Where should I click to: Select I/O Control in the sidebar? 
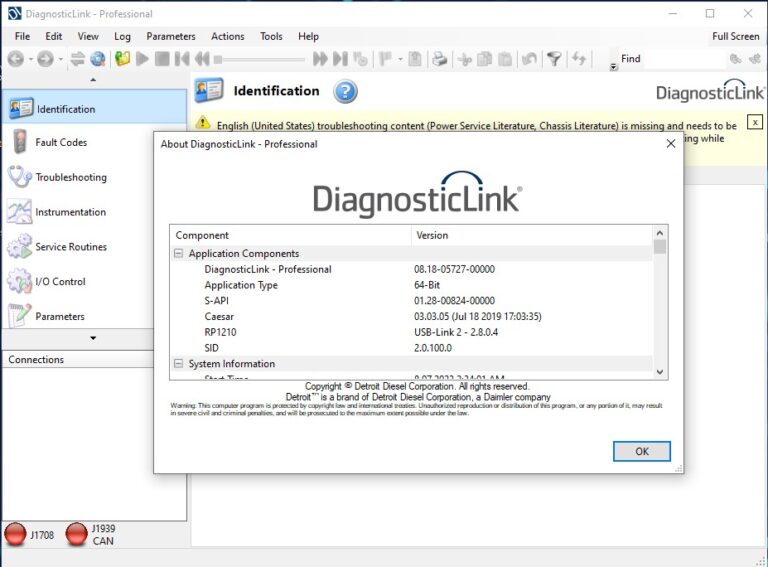pyautogui.click(x=78, y=282)
